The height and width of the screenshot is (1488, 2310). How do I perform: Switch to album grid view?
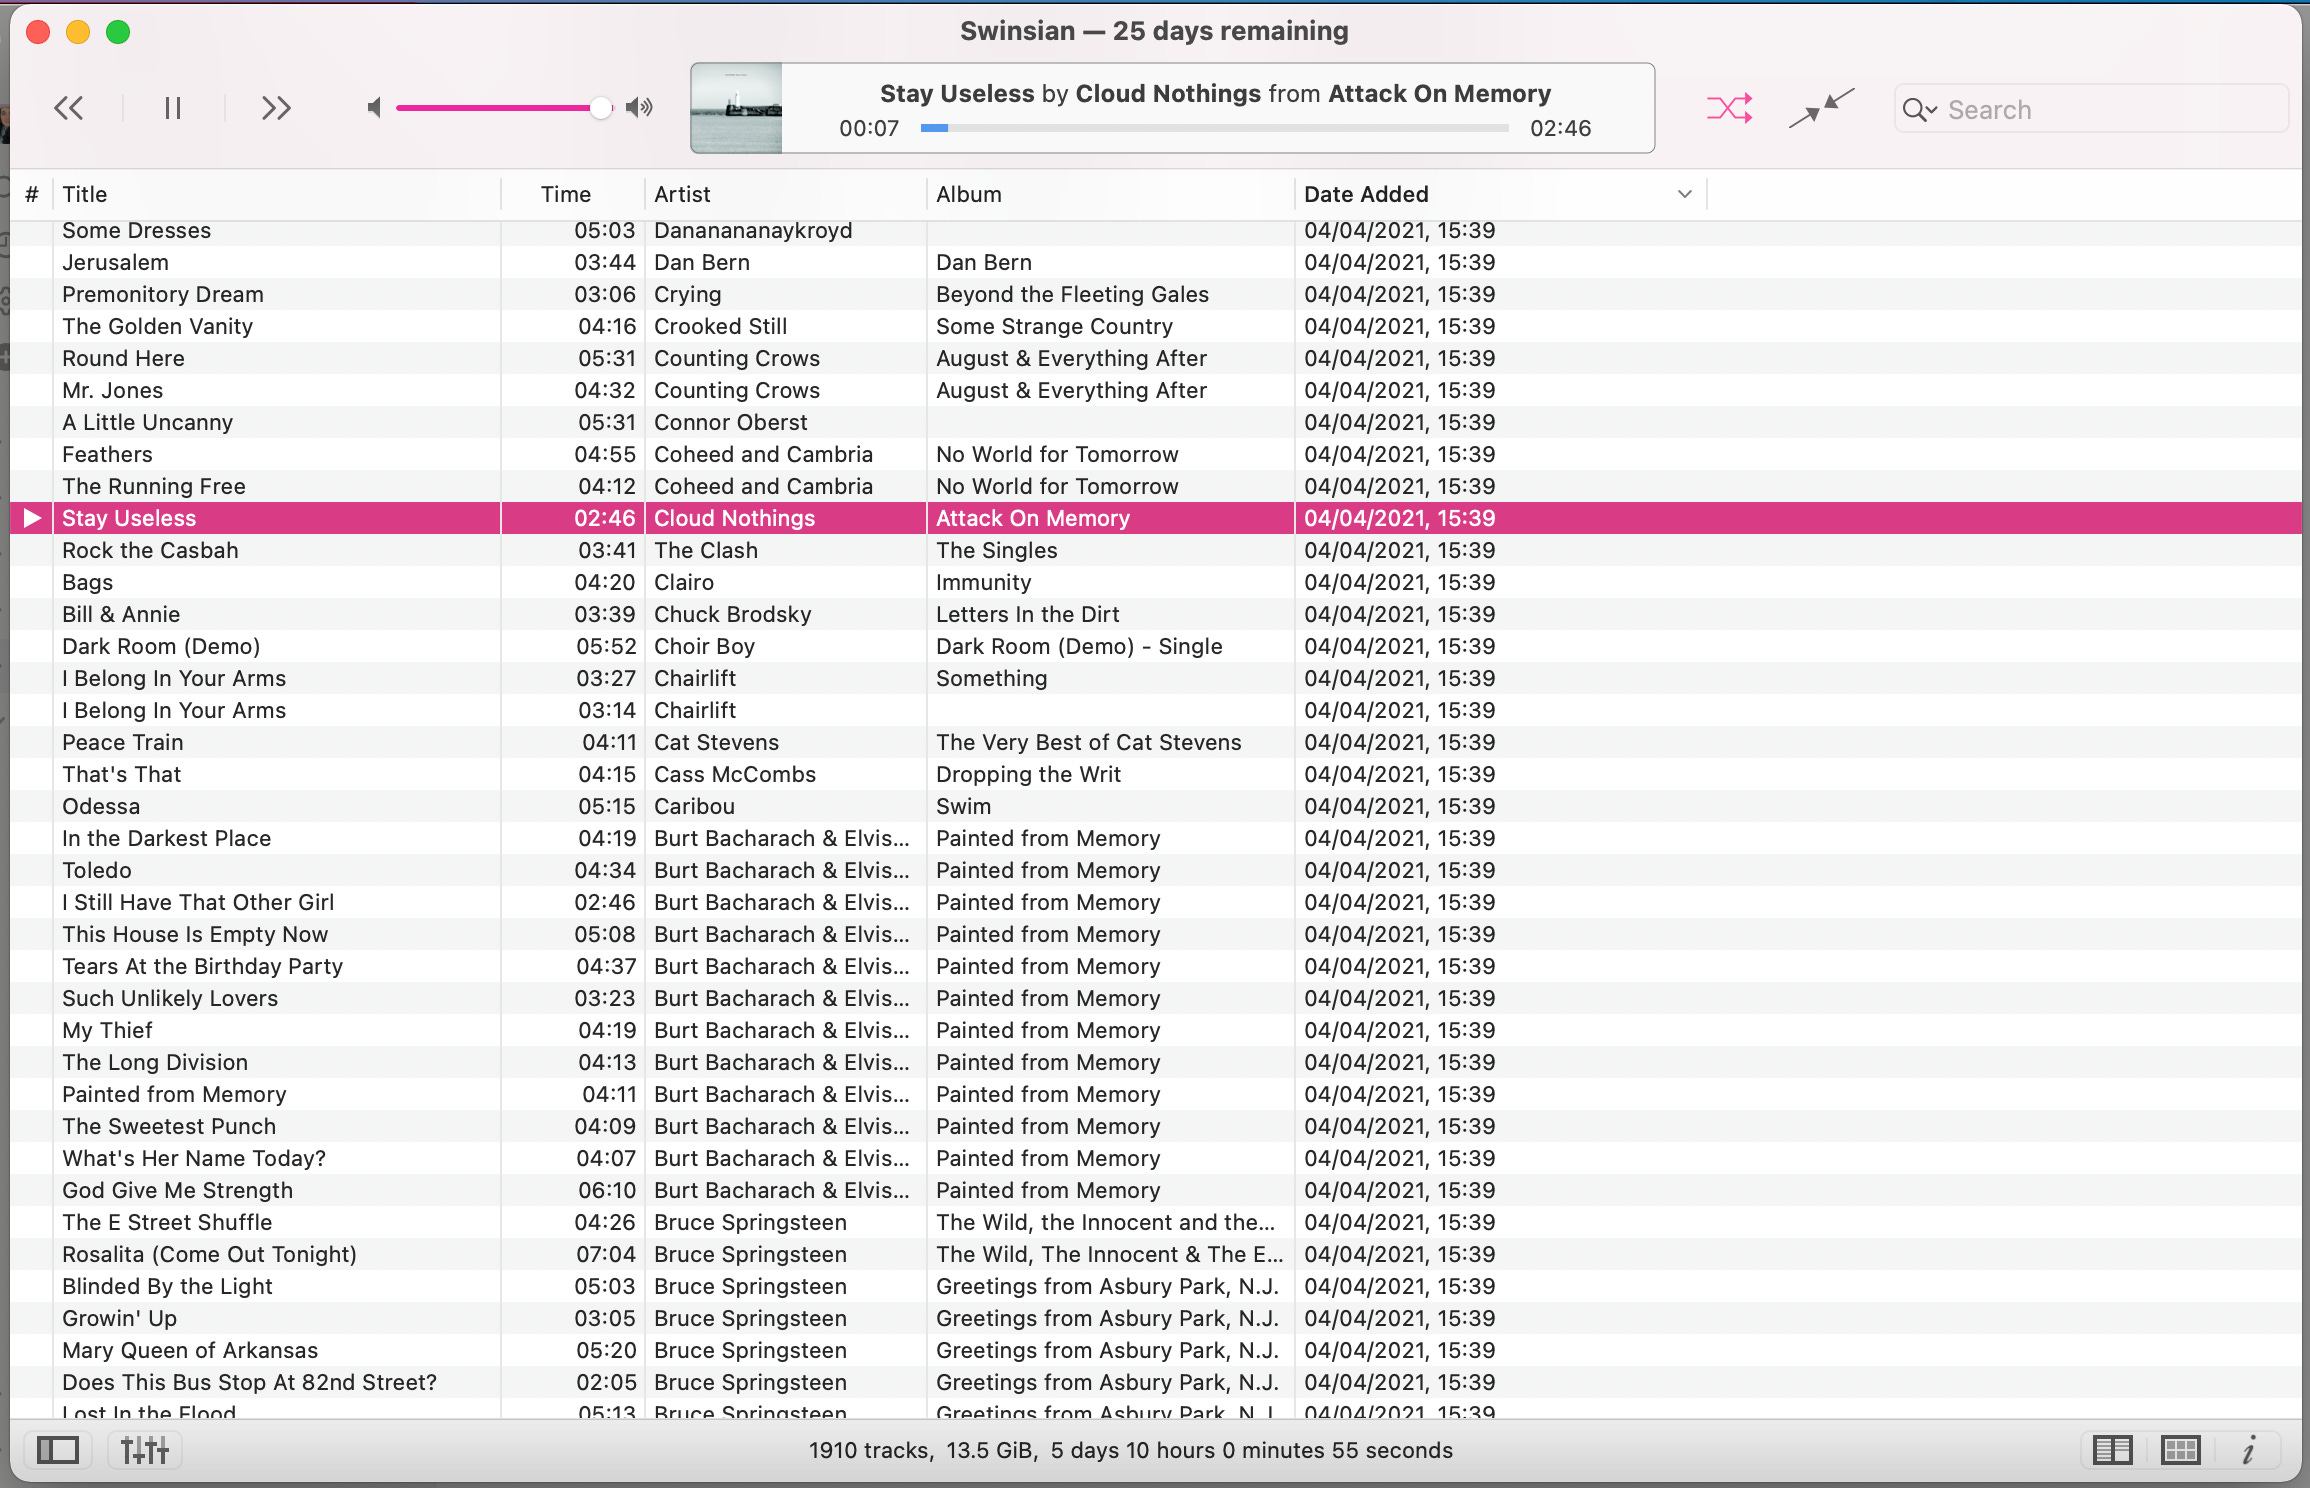pos(2180,1450)
